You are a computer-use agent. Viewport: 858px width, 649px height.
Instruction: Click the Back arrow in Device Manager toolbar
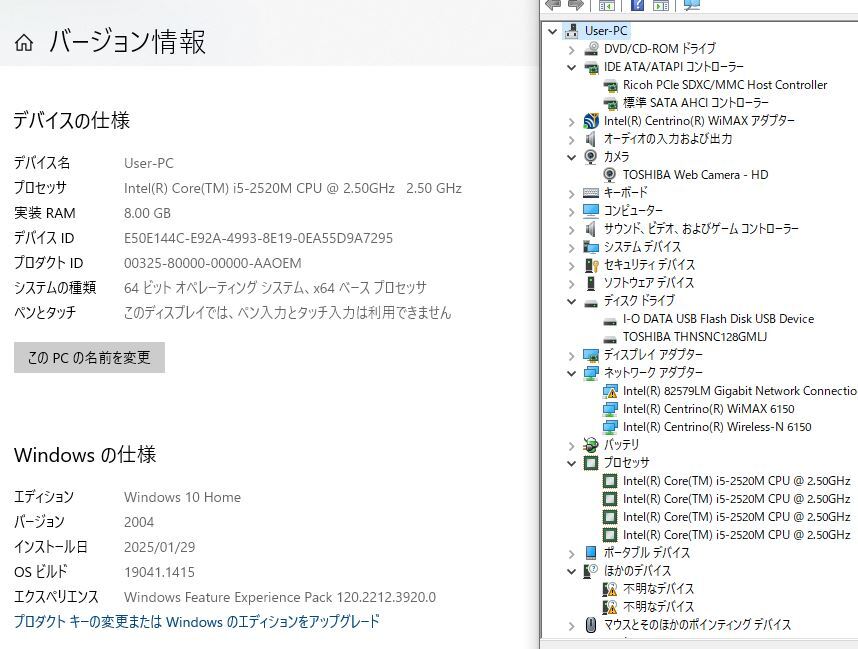click(x=553, y=5)
